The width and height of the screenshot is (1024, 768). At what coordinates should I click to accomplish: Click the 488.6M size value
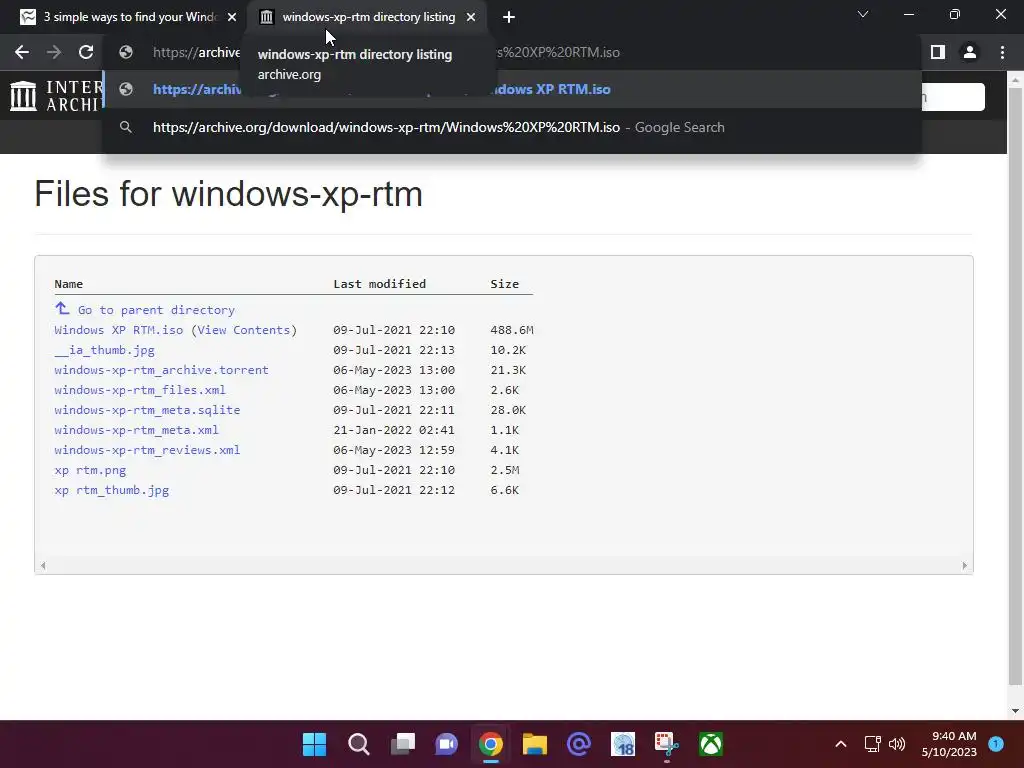pos(512,330)
